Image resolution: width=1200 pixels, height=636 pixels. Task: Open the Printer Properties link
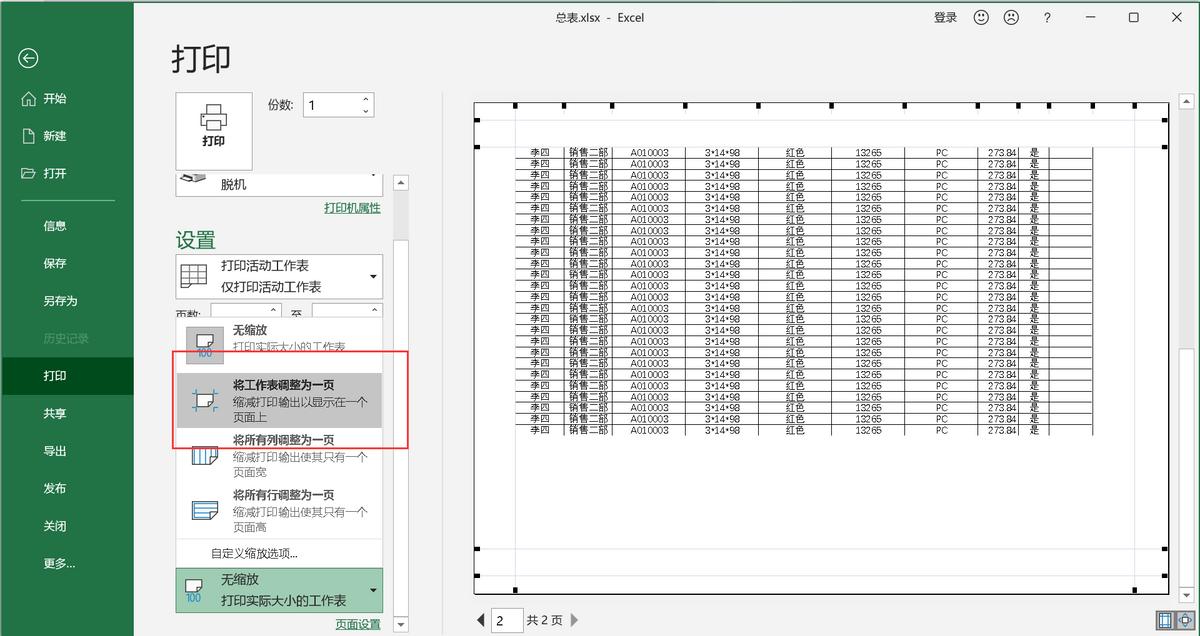pyautogui.click(x=352, y=208)
